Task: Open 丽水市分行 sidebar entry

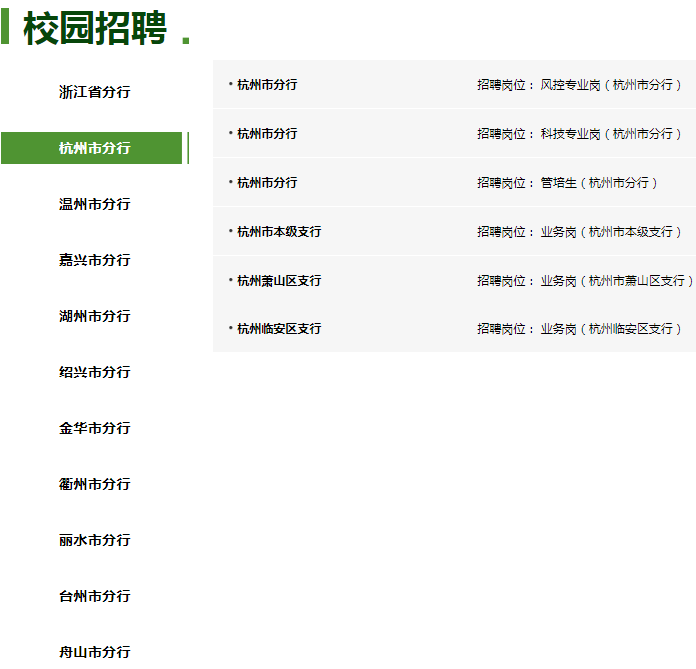Action: pyautogui.click(x=94, y=540)
